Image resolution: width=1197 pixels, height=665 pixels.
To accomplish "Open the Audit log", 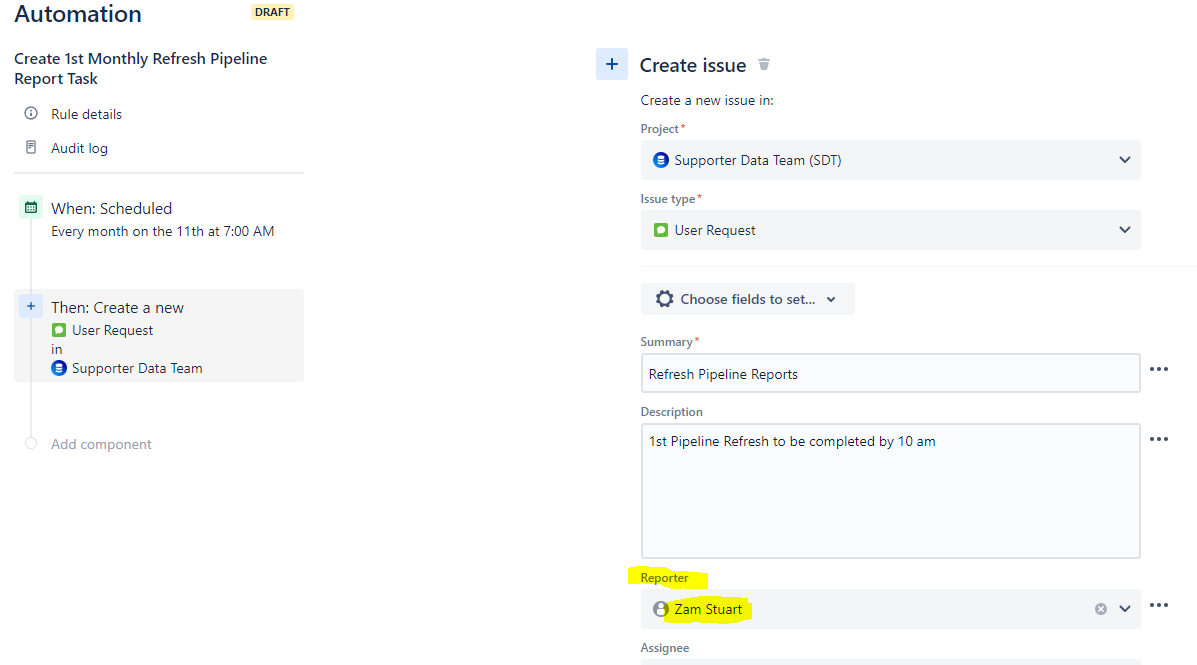I will (x=79, y=148).
